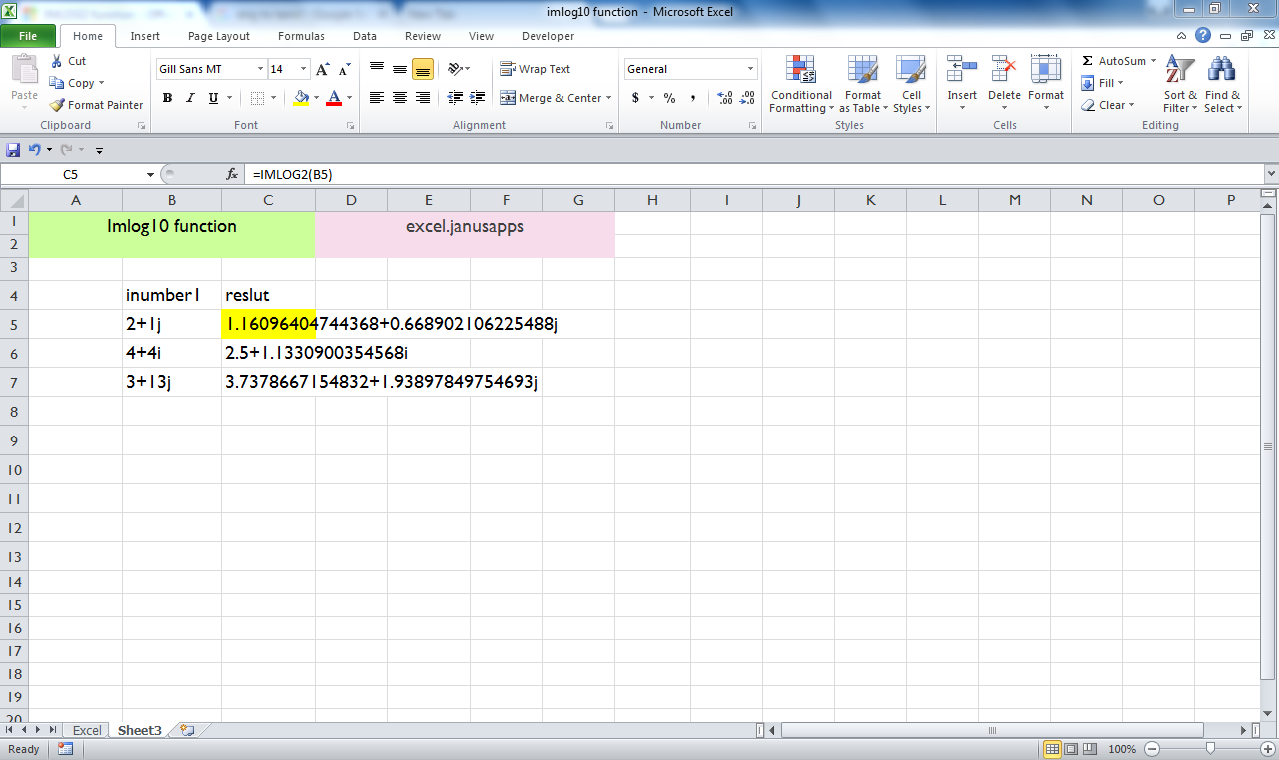Click the Merge & Center button
Viewport: 1279px width, 760px height.
[551, 98]
